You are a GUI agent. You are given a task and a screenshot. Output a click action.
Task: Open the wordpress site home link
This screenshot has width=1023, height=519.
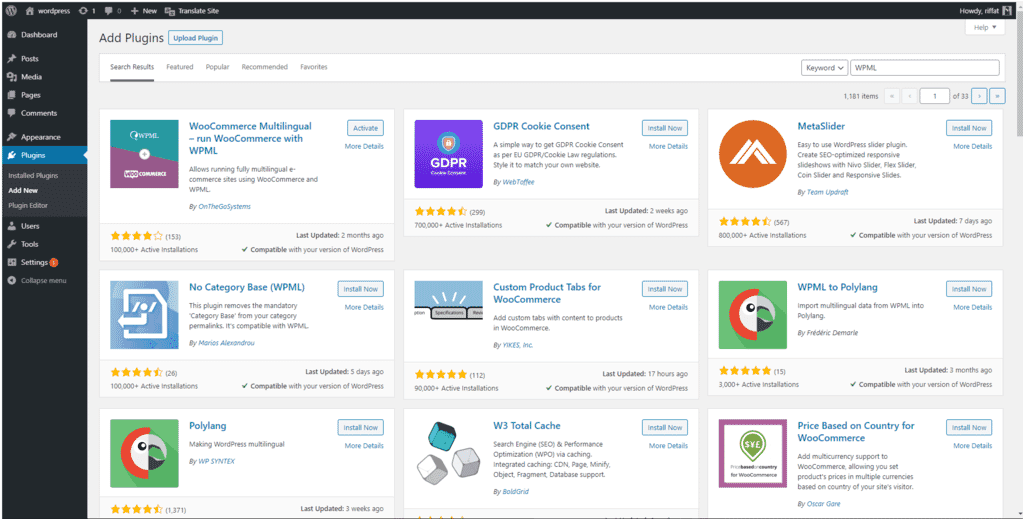[x=47, y=11]
